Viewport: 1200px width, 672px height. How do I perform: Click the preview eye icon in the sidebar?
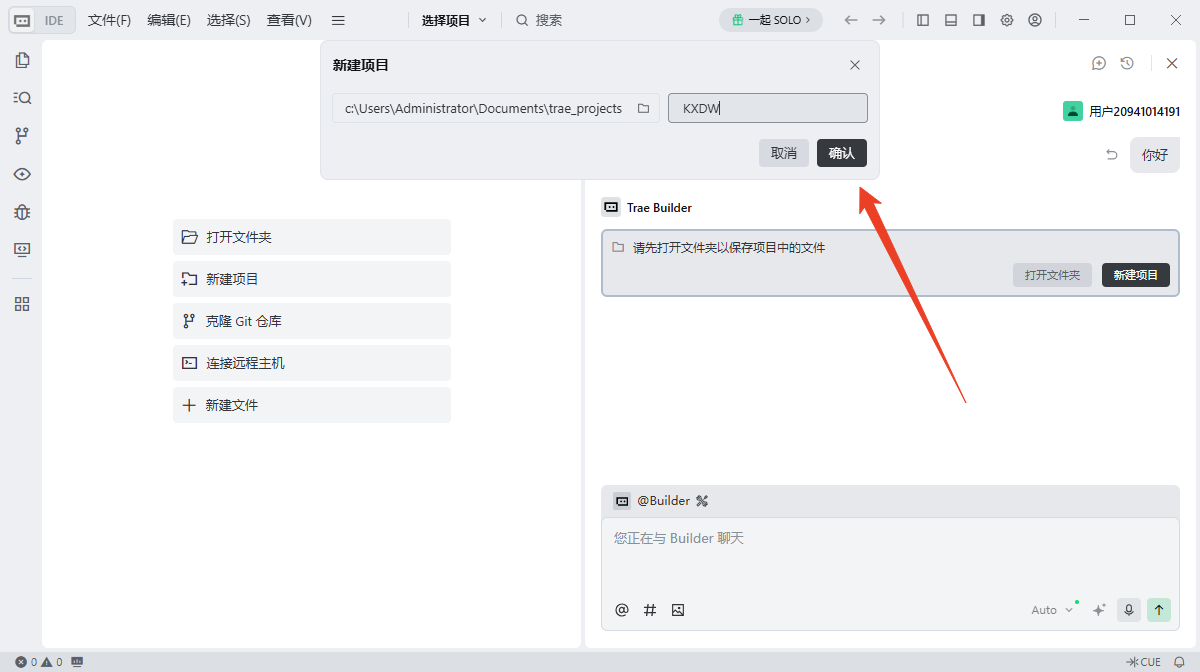tap(22, 174)
